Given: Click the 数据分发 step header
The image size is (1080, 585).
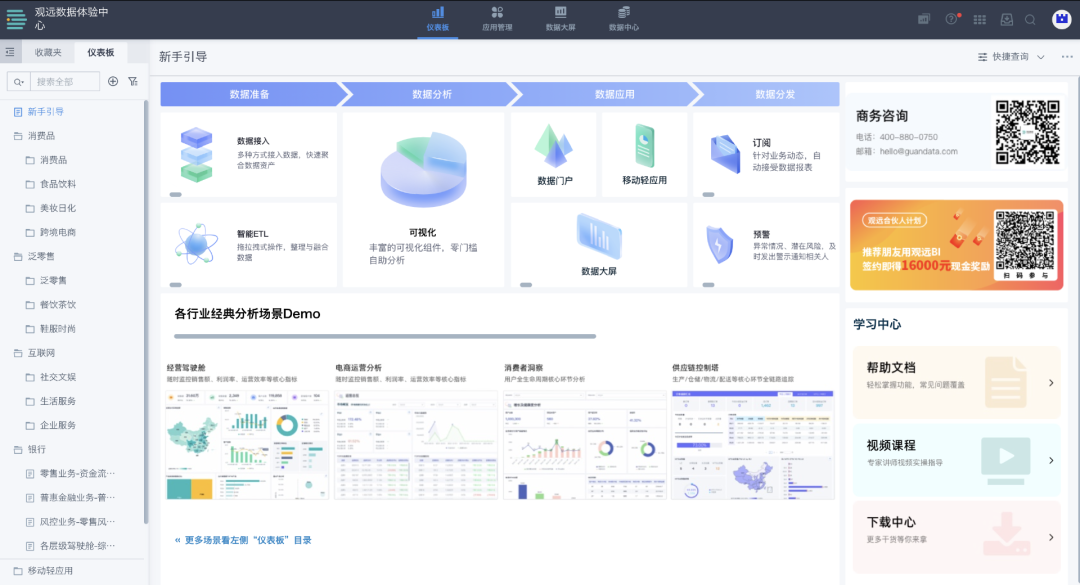Looking at the screenshot, I should tap(775, 94).
